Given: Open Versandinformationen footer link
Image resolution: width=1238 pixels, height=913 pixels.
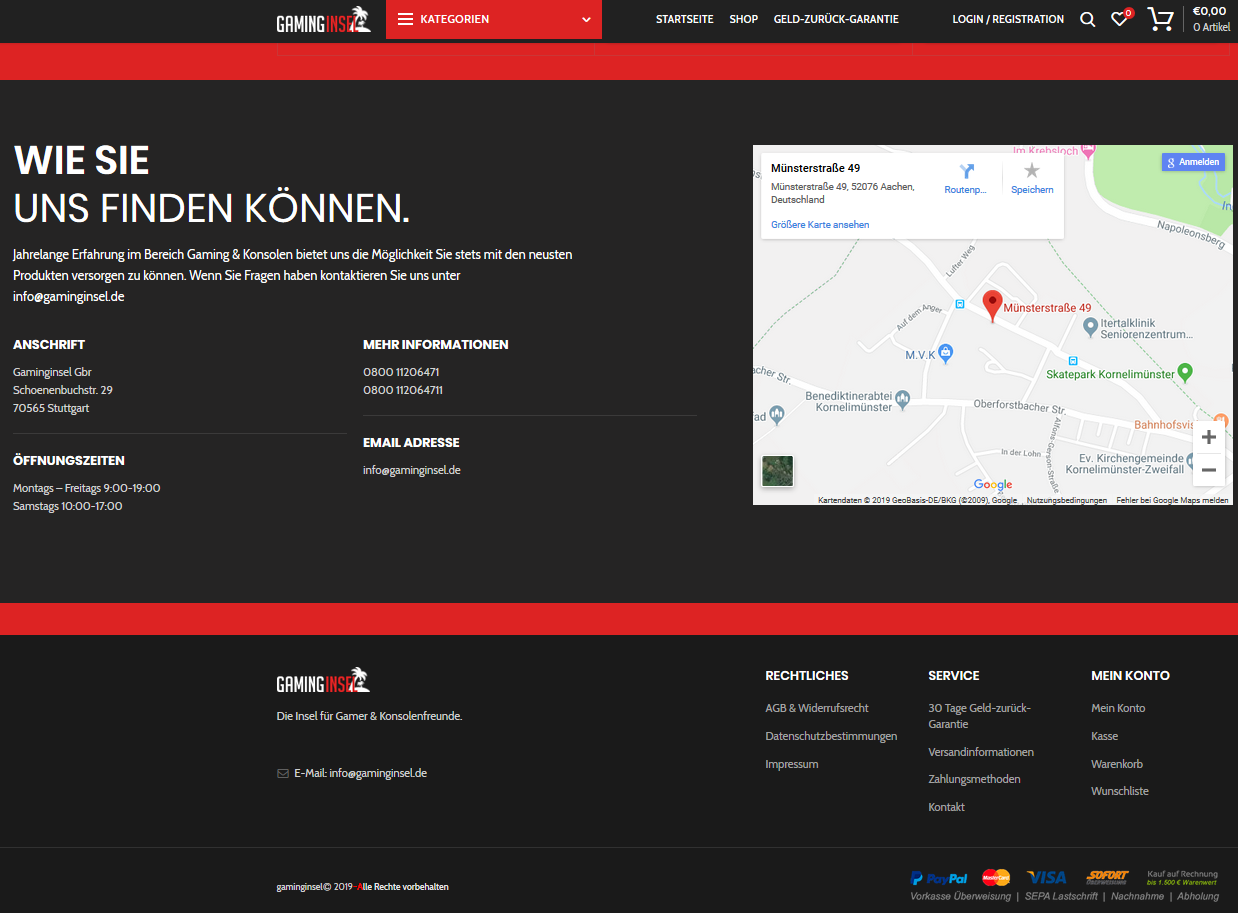Looking at the screenshot, I should [x=981, y=752].
